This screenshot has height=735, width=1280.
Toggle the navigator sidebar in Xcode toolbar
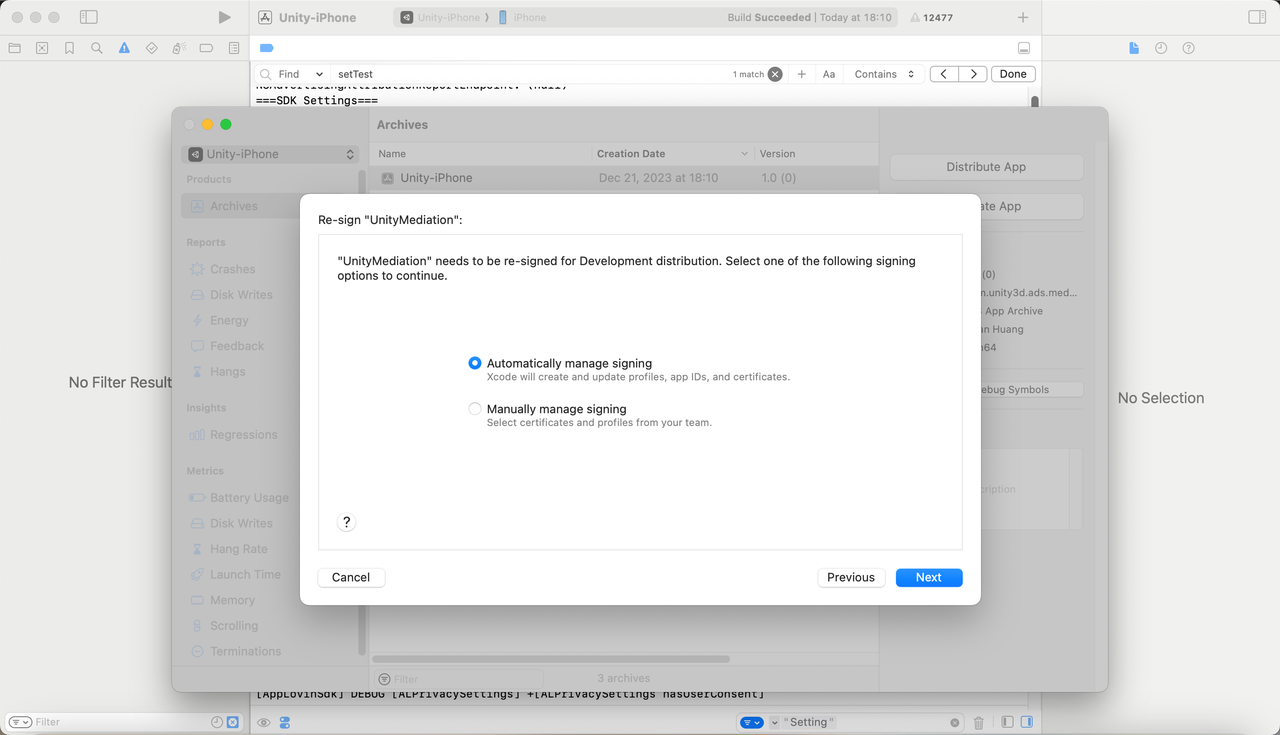(x=89, y=17)
